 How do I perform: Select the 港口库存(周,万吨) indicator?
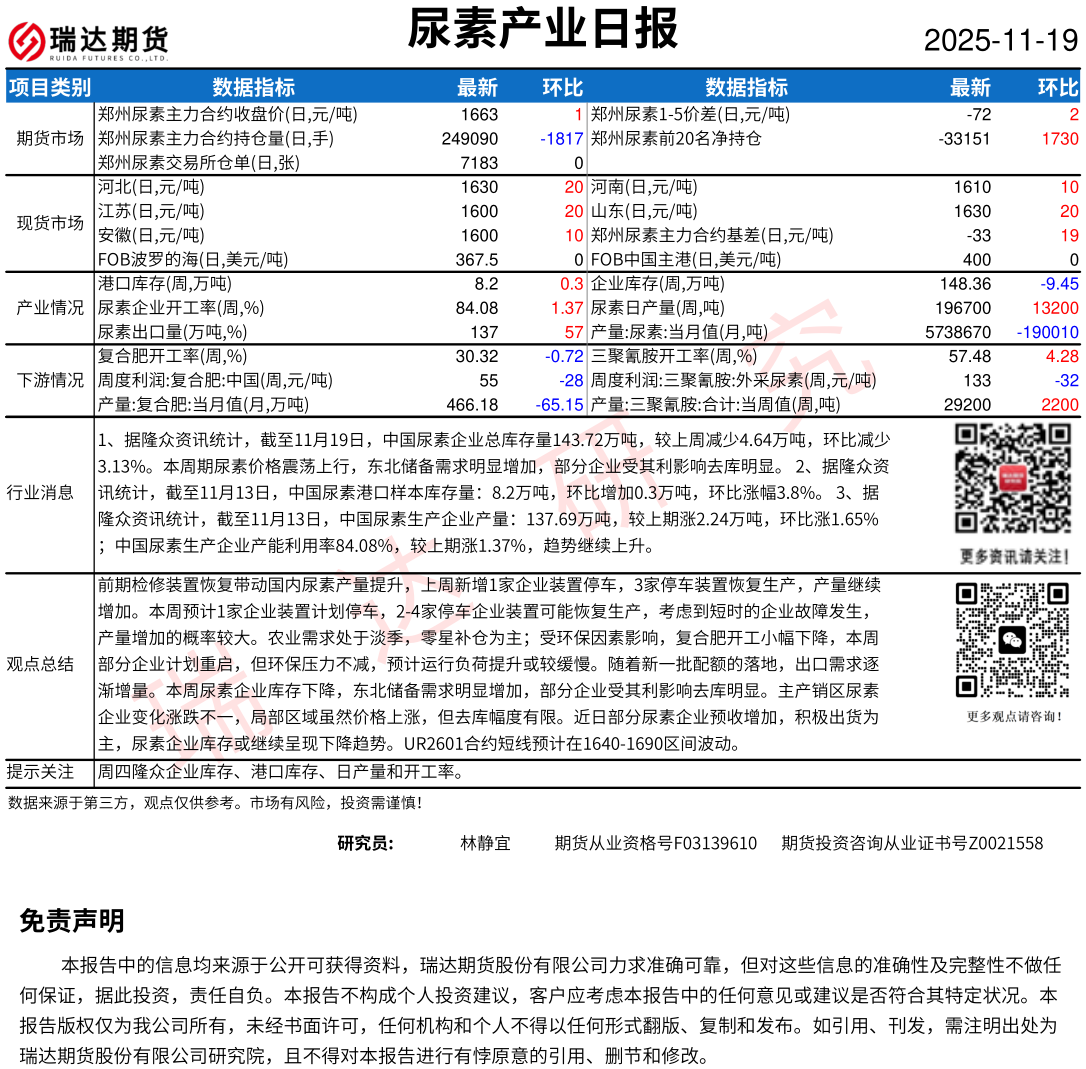pos(163,284)
